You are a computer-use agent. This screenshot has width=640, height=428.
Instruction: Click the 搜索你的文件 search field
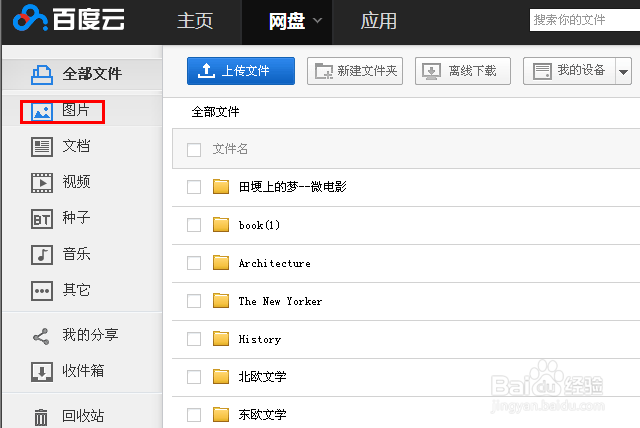pyautogui.click(x=584, y=20)
